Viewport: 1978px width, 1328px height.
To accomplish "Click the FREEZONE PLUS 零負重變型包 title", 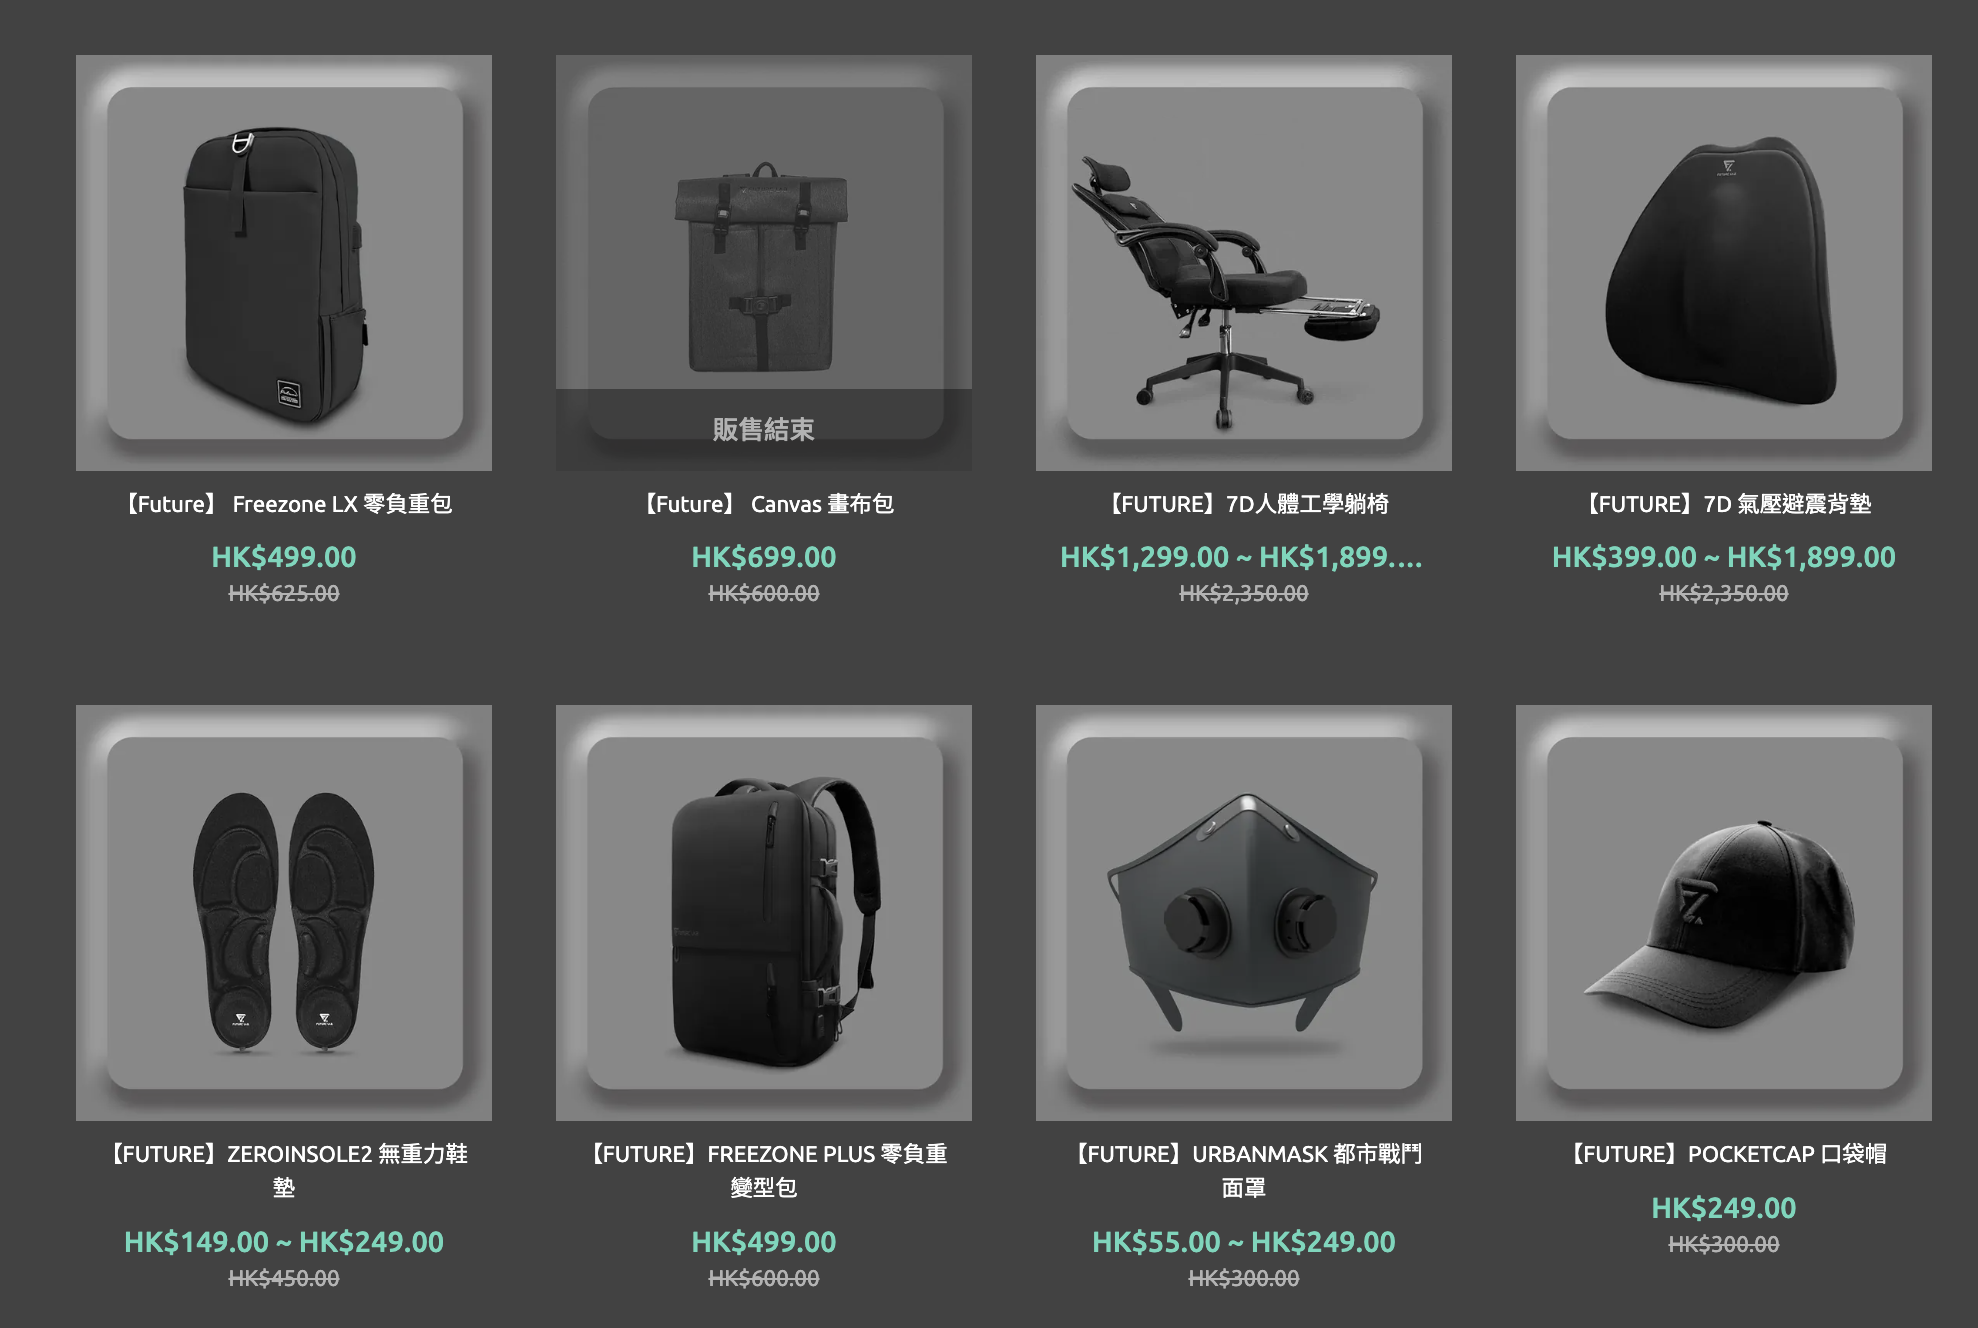I will [x=764, y=1170].
